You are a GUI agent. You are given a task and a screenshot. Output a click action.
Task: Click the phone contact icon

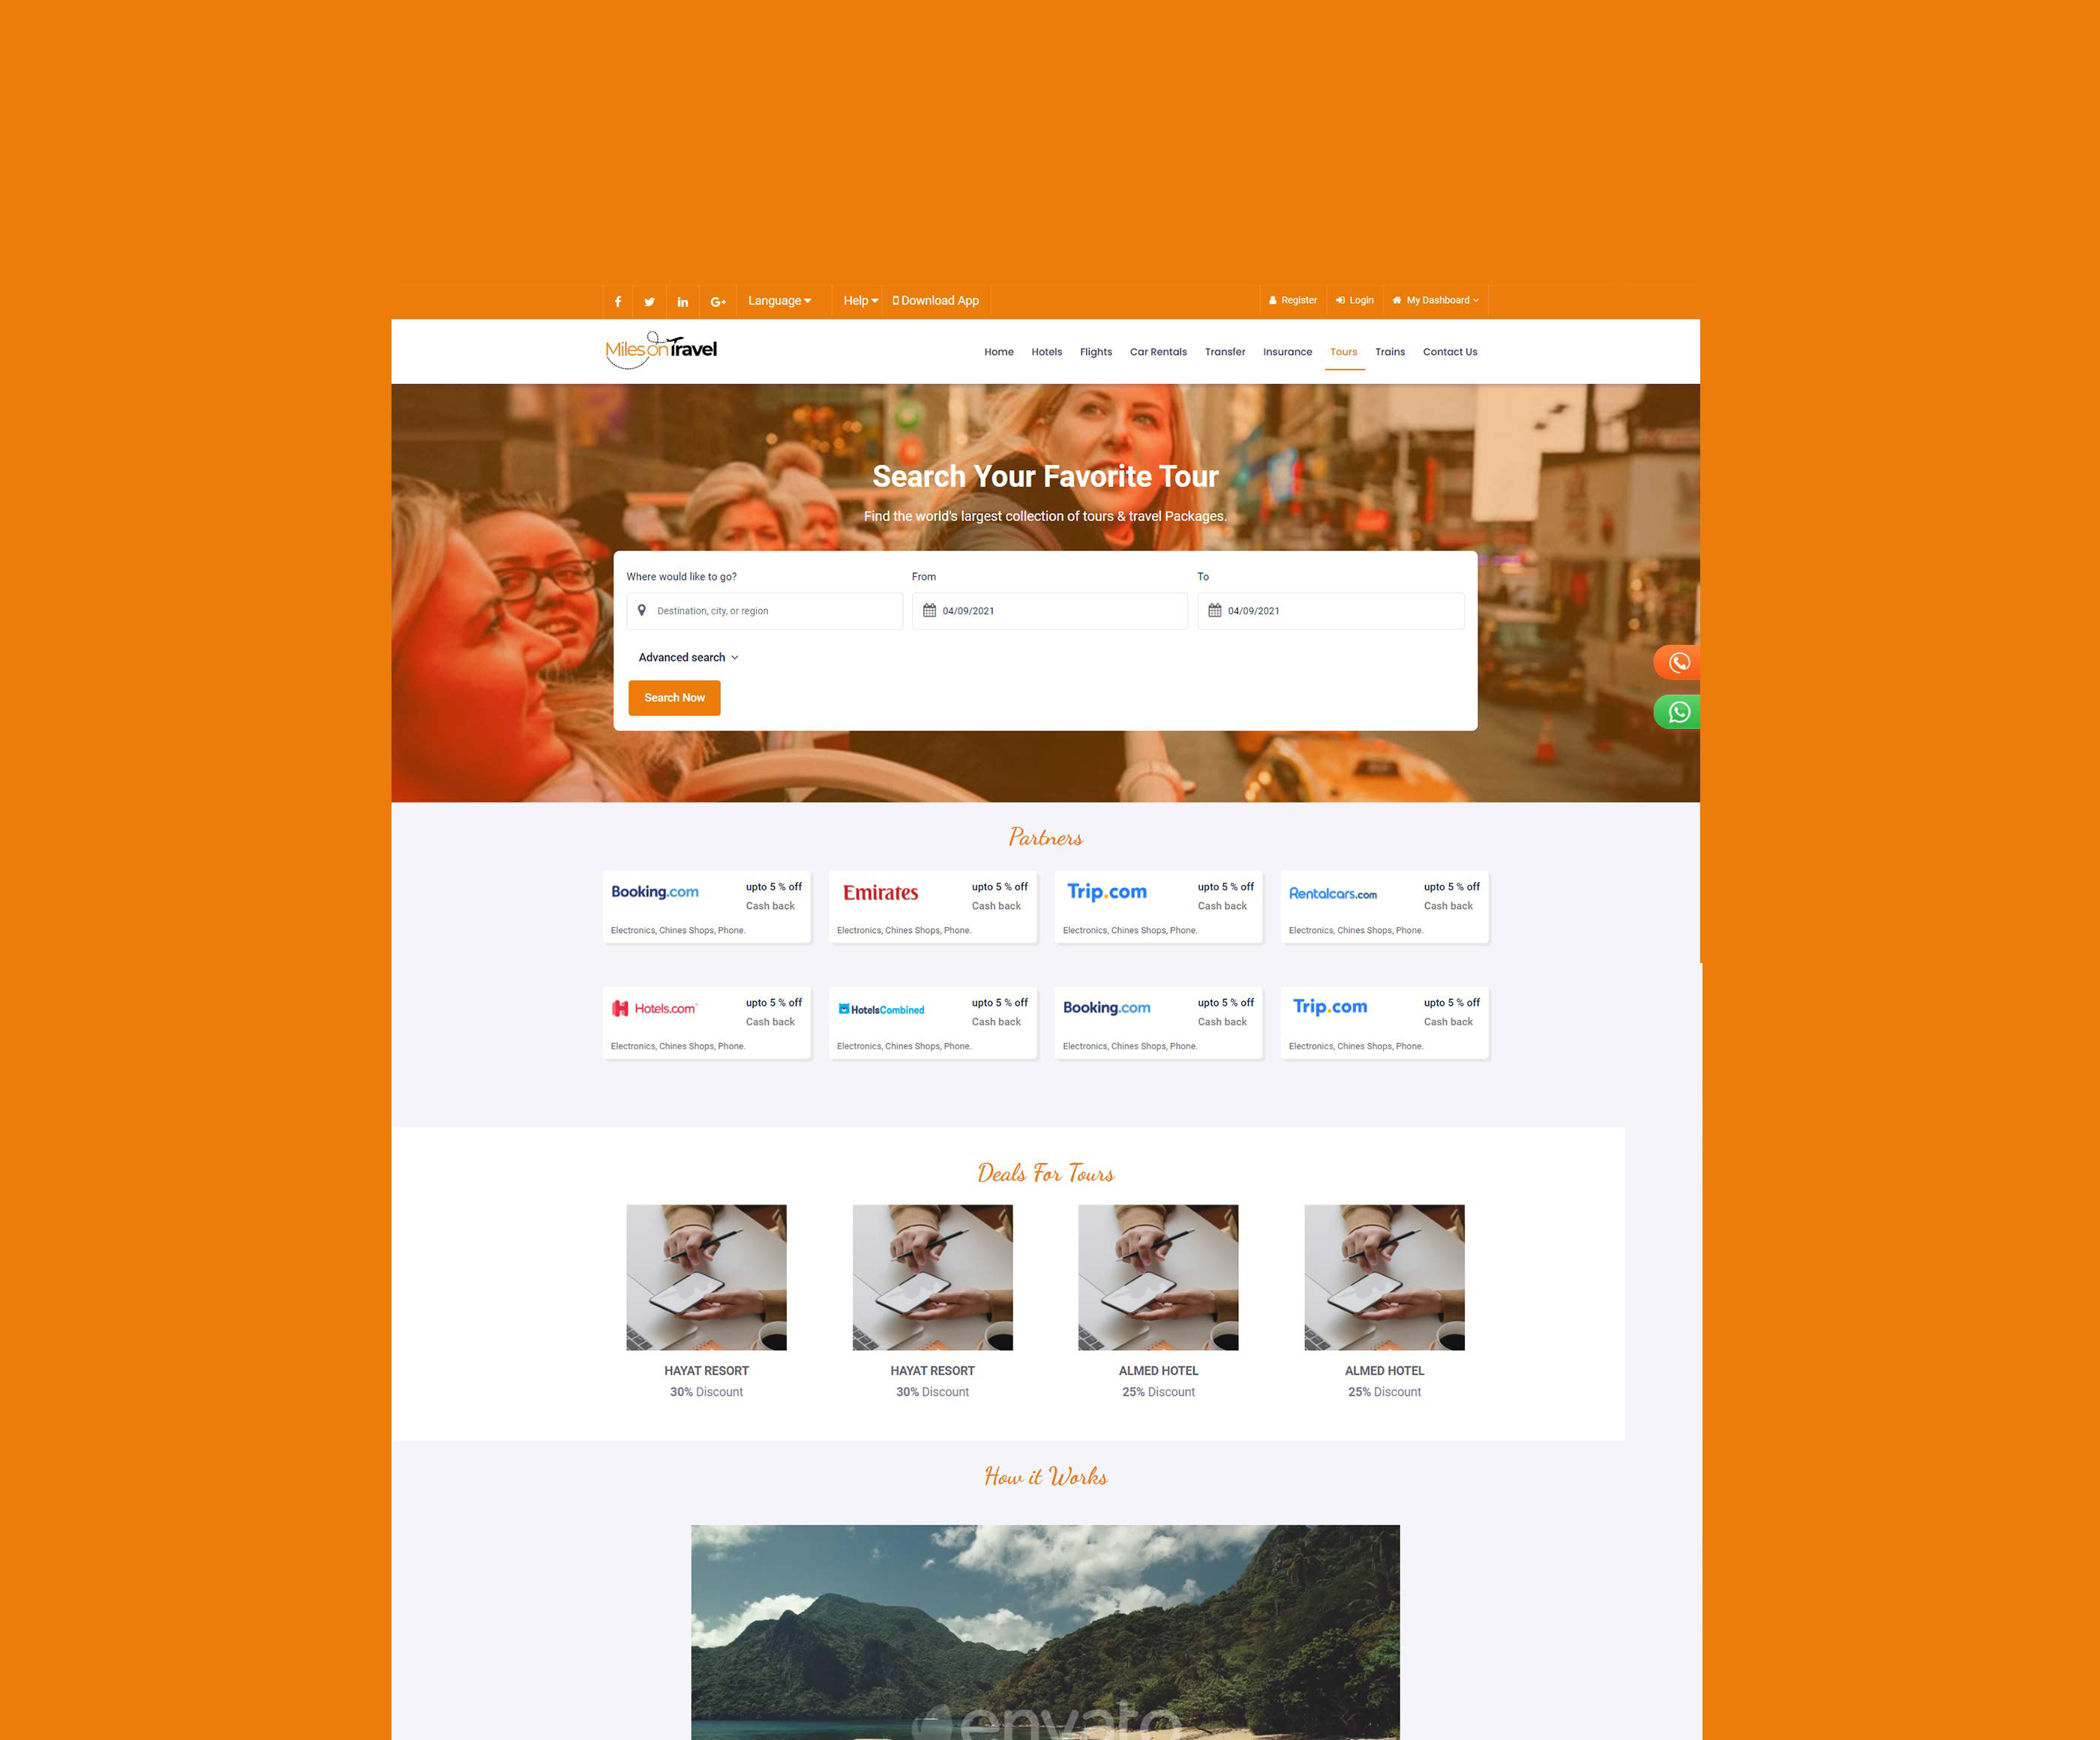click(1678, 662)
